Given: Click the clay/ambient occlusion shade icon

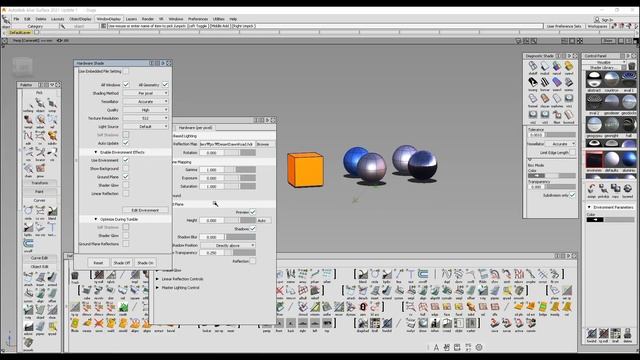Looking at the screenshot, I should pyautogui.click(x=545, y=98).
